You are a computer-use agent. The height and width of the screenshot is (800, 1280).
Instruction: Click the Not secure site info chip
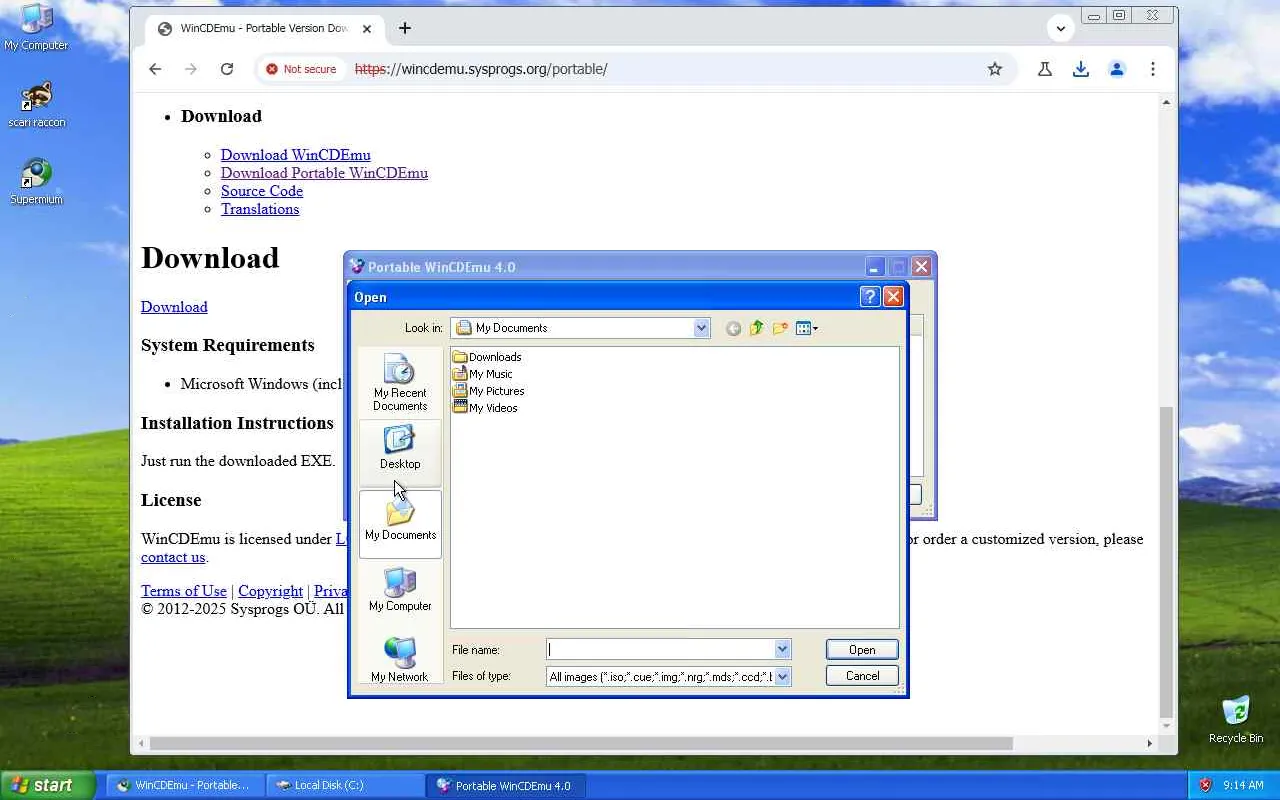(300, 69)
